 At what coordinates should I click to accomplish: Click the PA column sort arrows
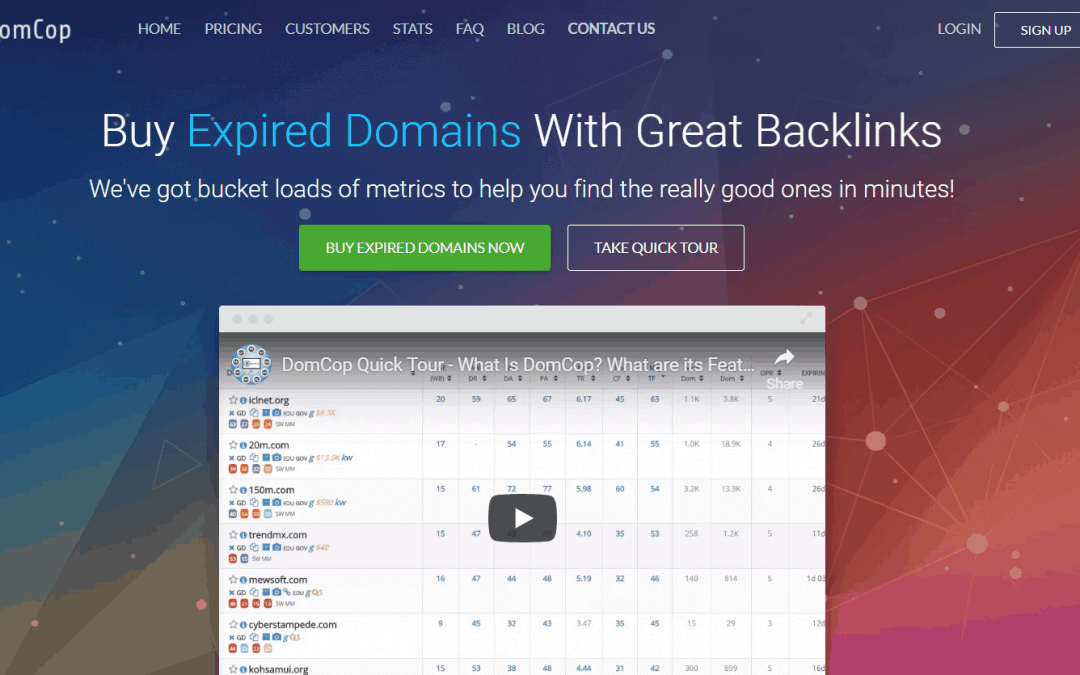[555, 378]
